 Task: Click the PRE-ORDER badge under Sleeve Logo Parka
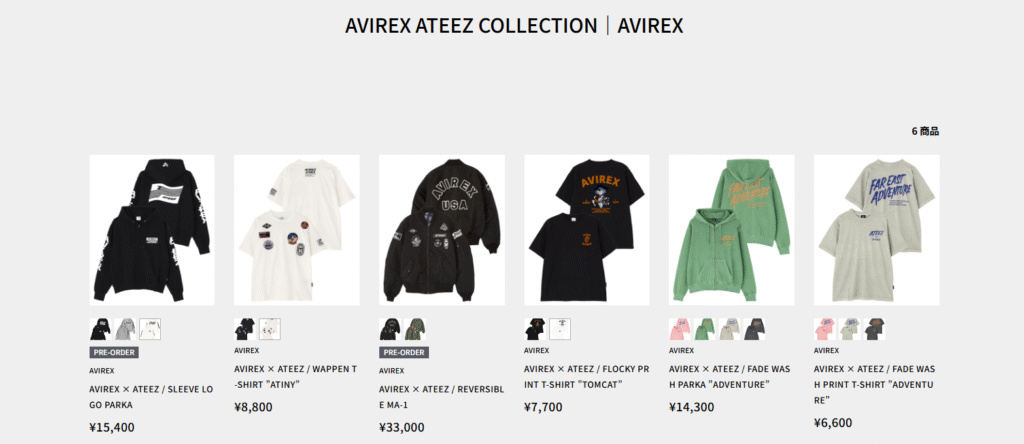[x=114, y=353]
